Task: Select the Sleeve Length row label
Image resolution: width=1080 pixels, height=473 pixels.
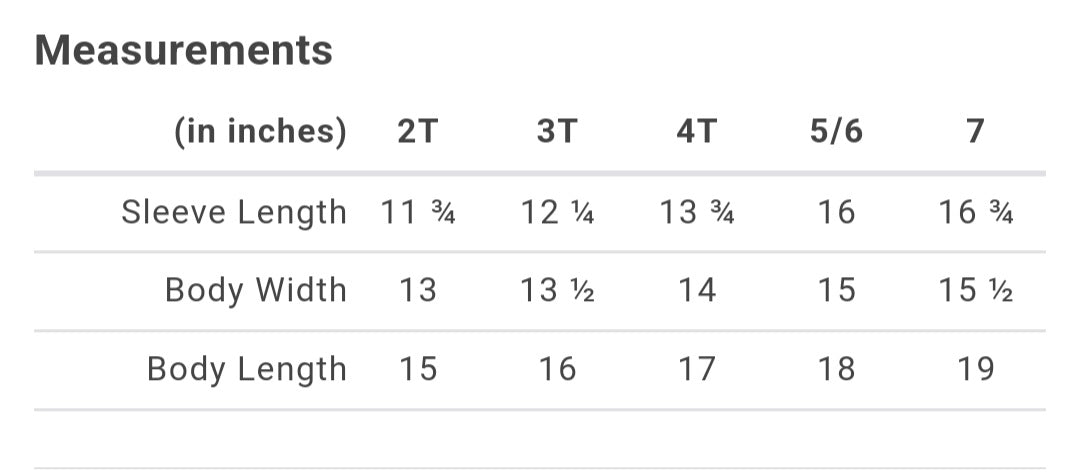Action: (x=234, y=212)
